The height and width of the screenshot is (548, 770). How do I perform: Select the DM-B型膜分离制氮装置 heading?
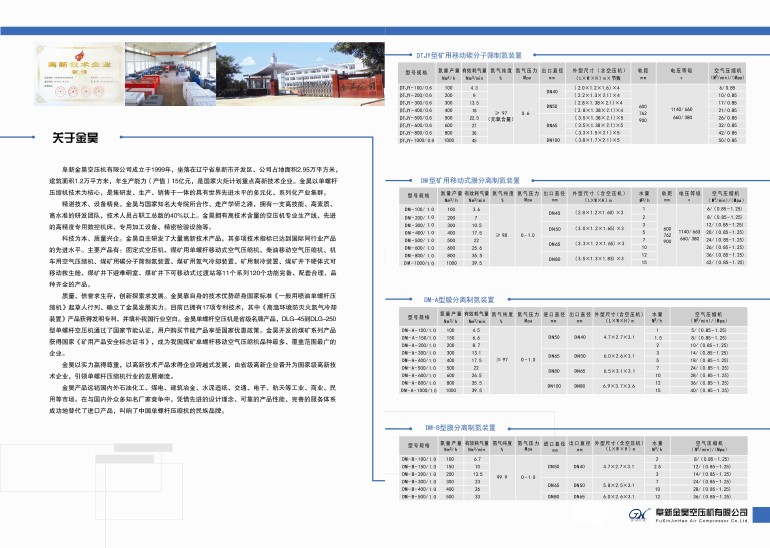tap(460, 428)
